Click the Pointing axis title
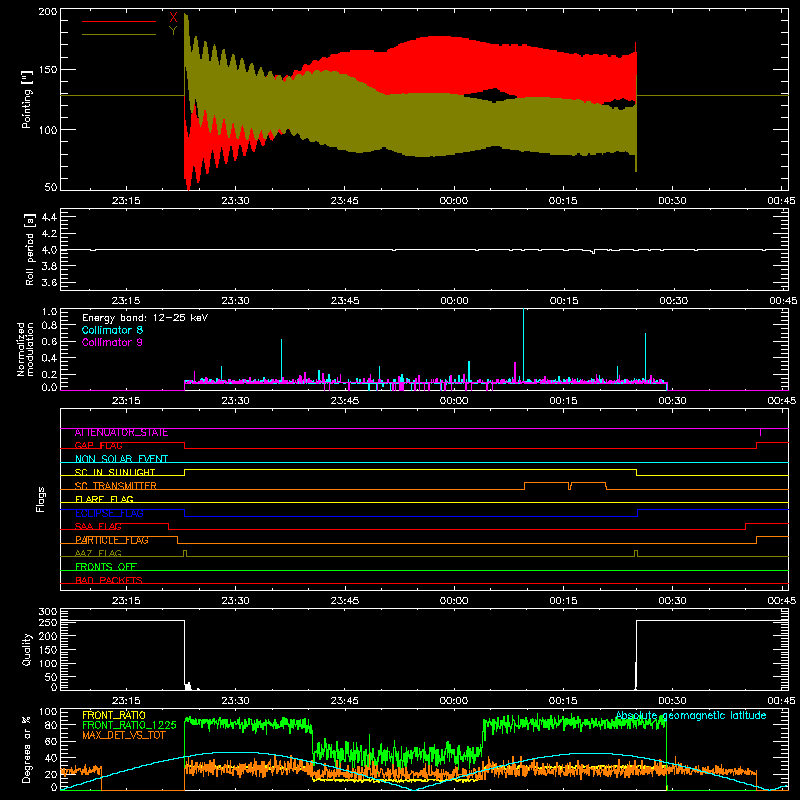 (x=27, y=100)
